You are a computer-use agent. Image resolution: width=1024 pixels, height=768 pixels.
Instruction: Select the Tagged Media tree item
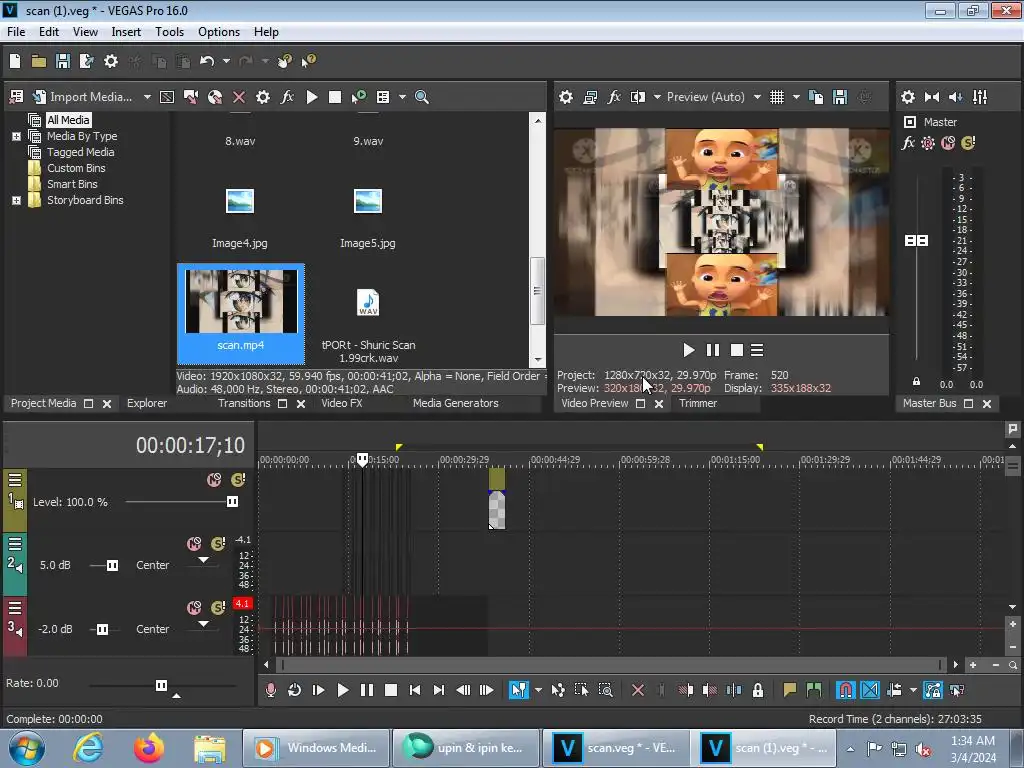click(x=80, y=152)
